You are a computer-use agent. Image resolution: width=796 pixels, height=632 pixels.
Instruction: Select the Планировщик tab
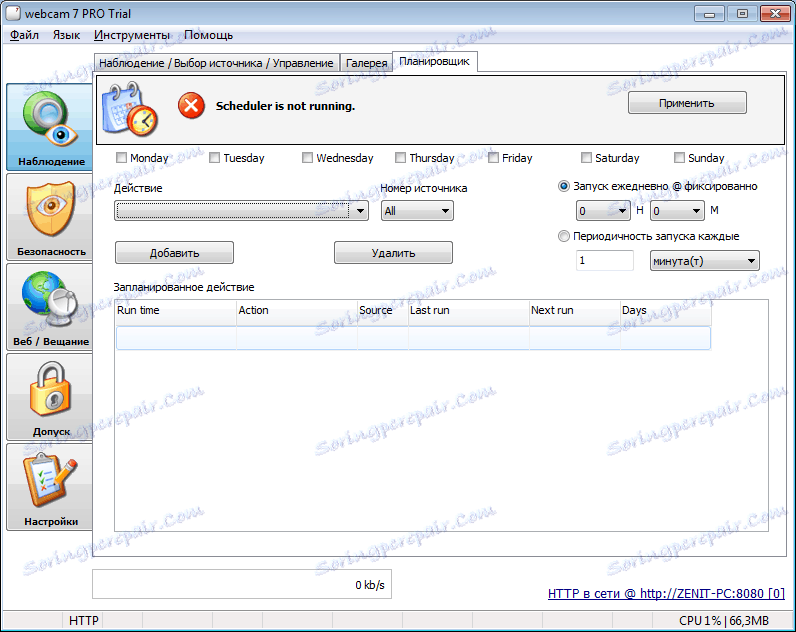[435, 61]
